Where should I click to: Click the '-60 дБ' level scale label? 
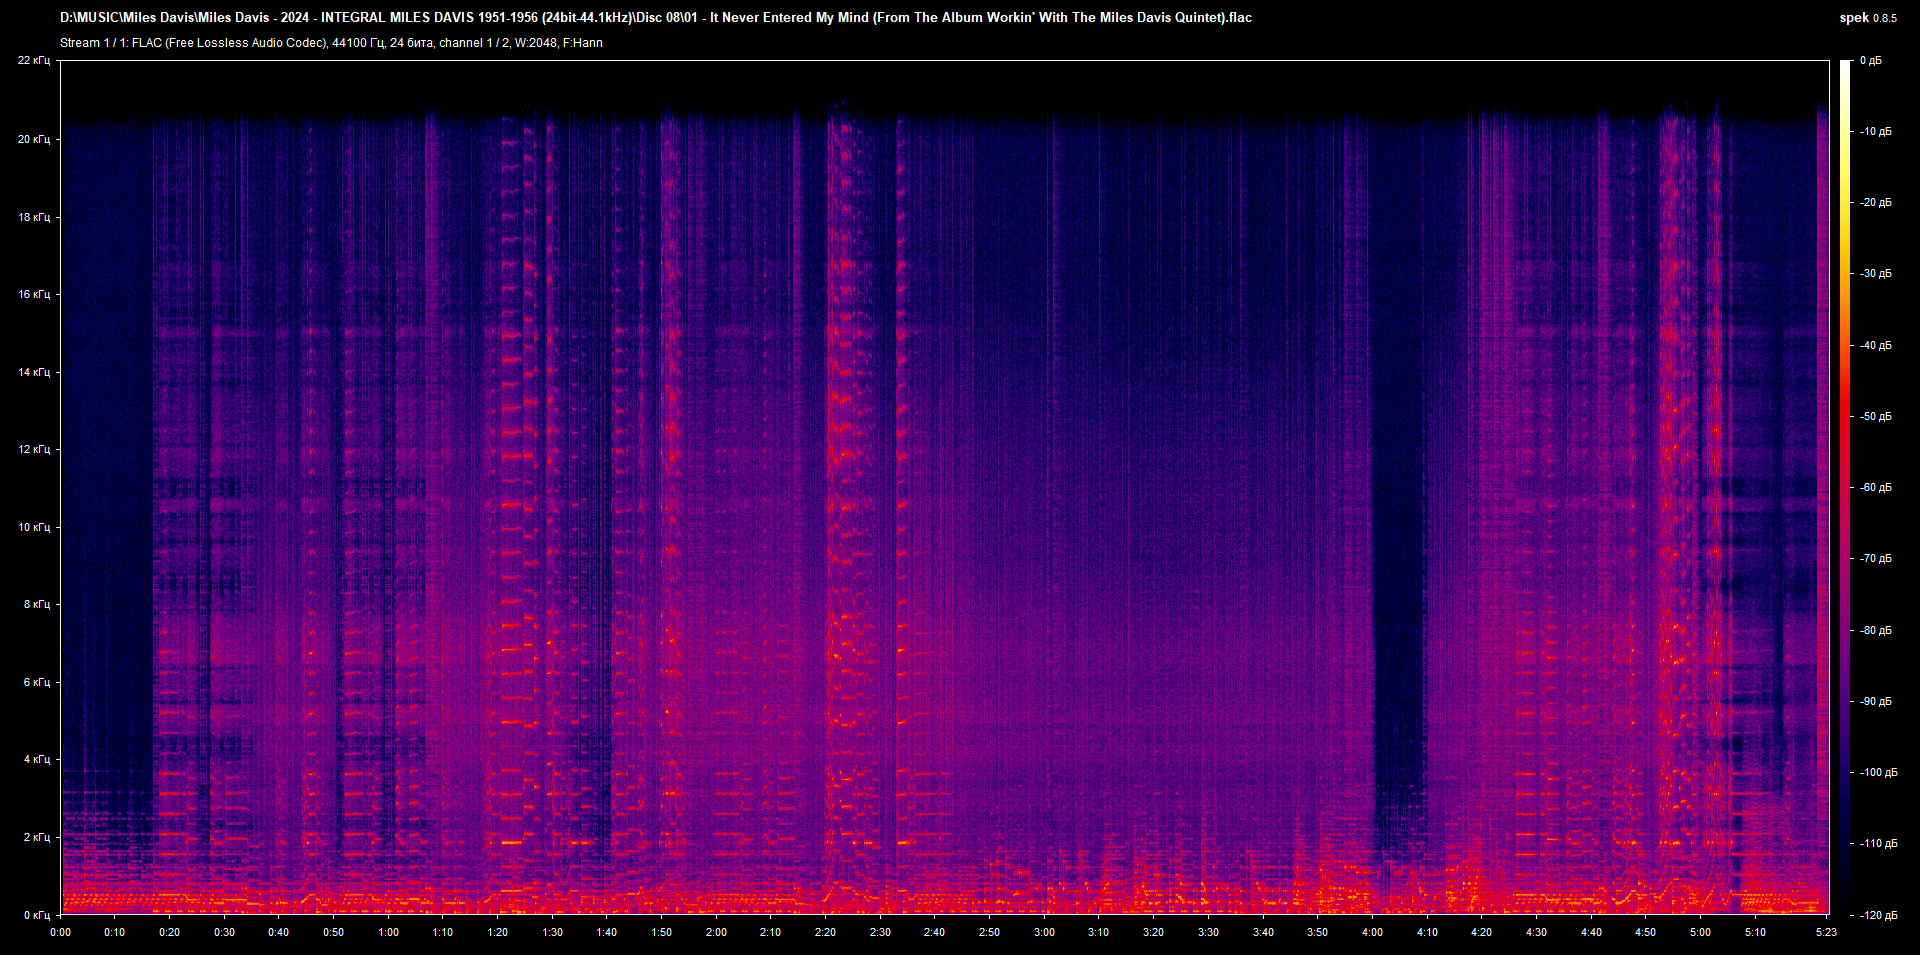click(x=1876, y=488)
